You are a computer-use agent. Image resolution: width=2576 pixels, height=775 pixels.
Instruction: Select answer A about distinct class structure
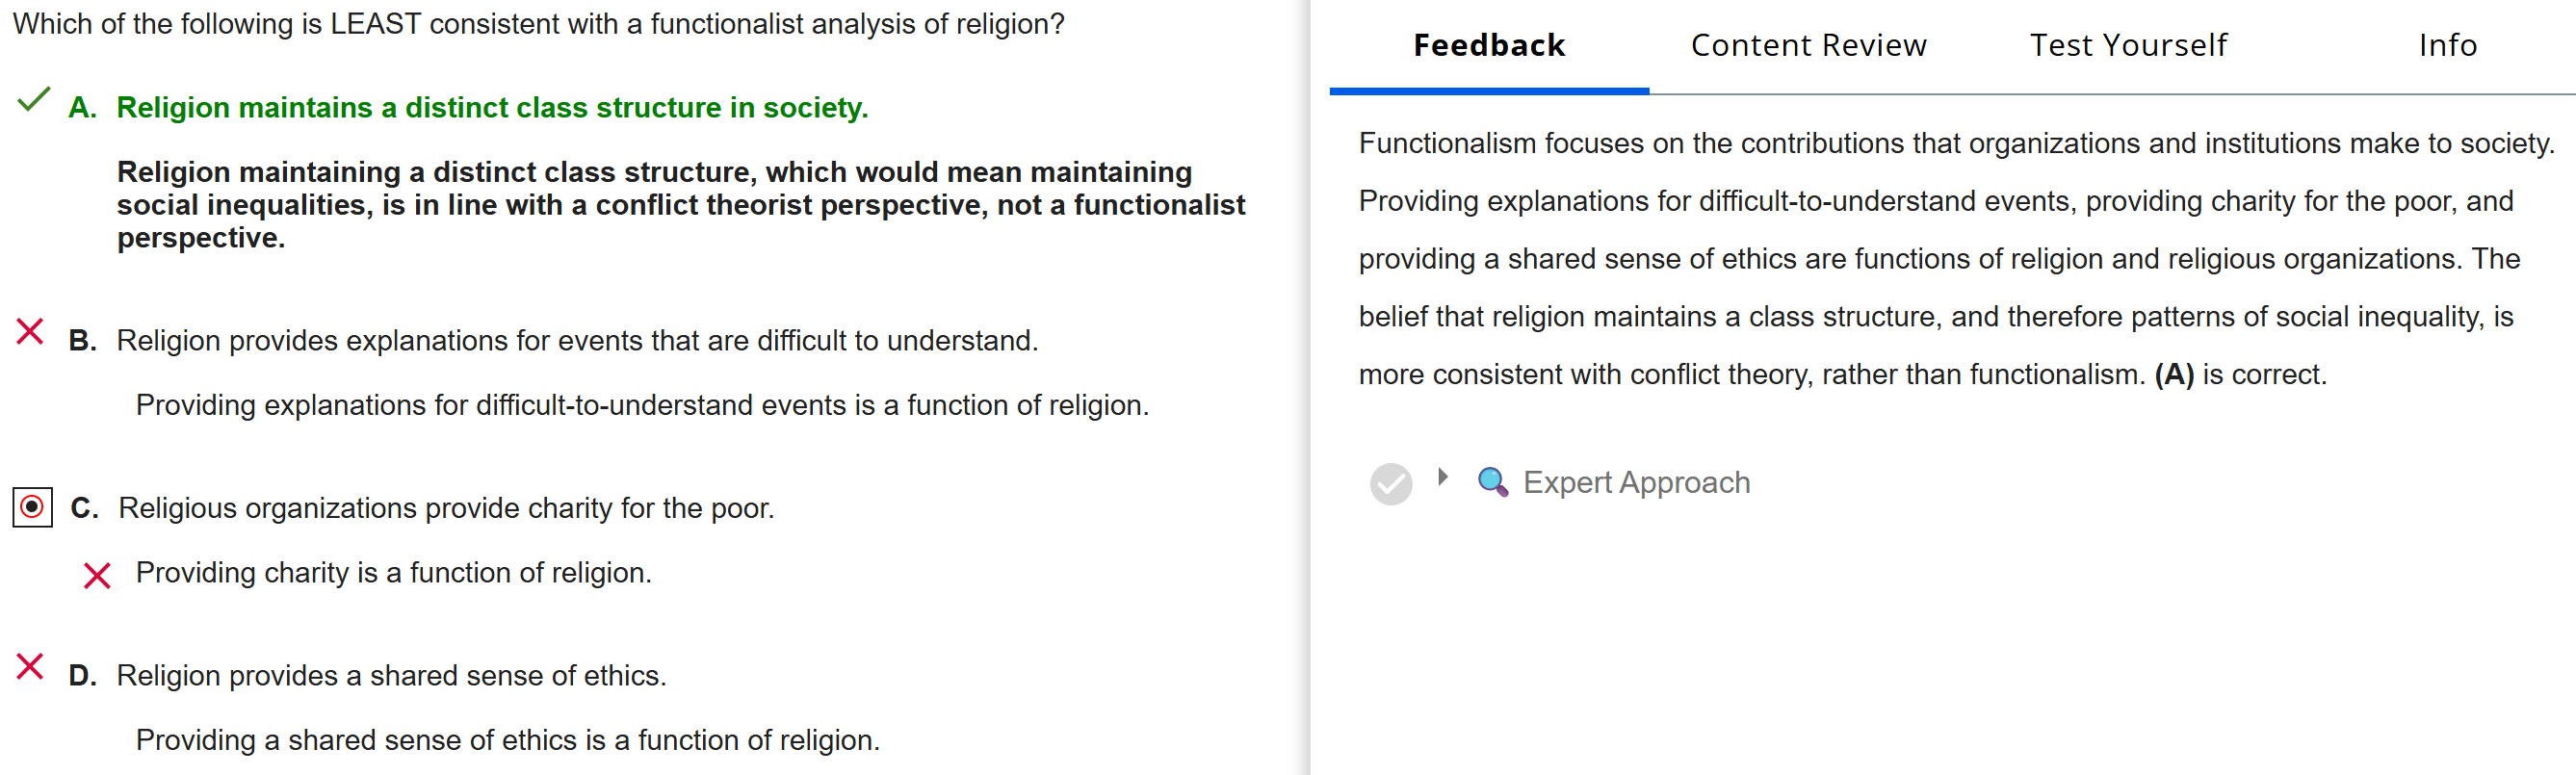pos(492,108)
